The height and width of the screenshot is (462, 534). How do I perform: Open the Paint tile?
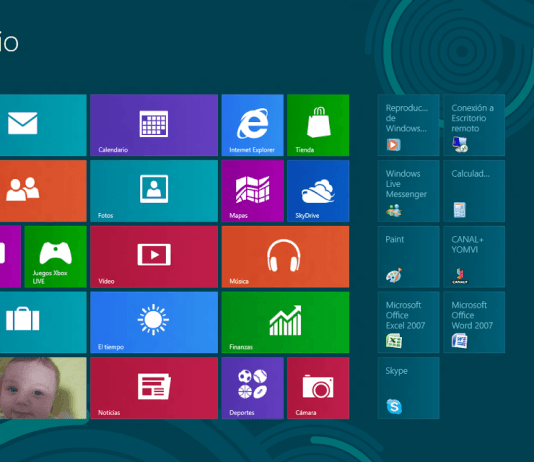point(408,257)
